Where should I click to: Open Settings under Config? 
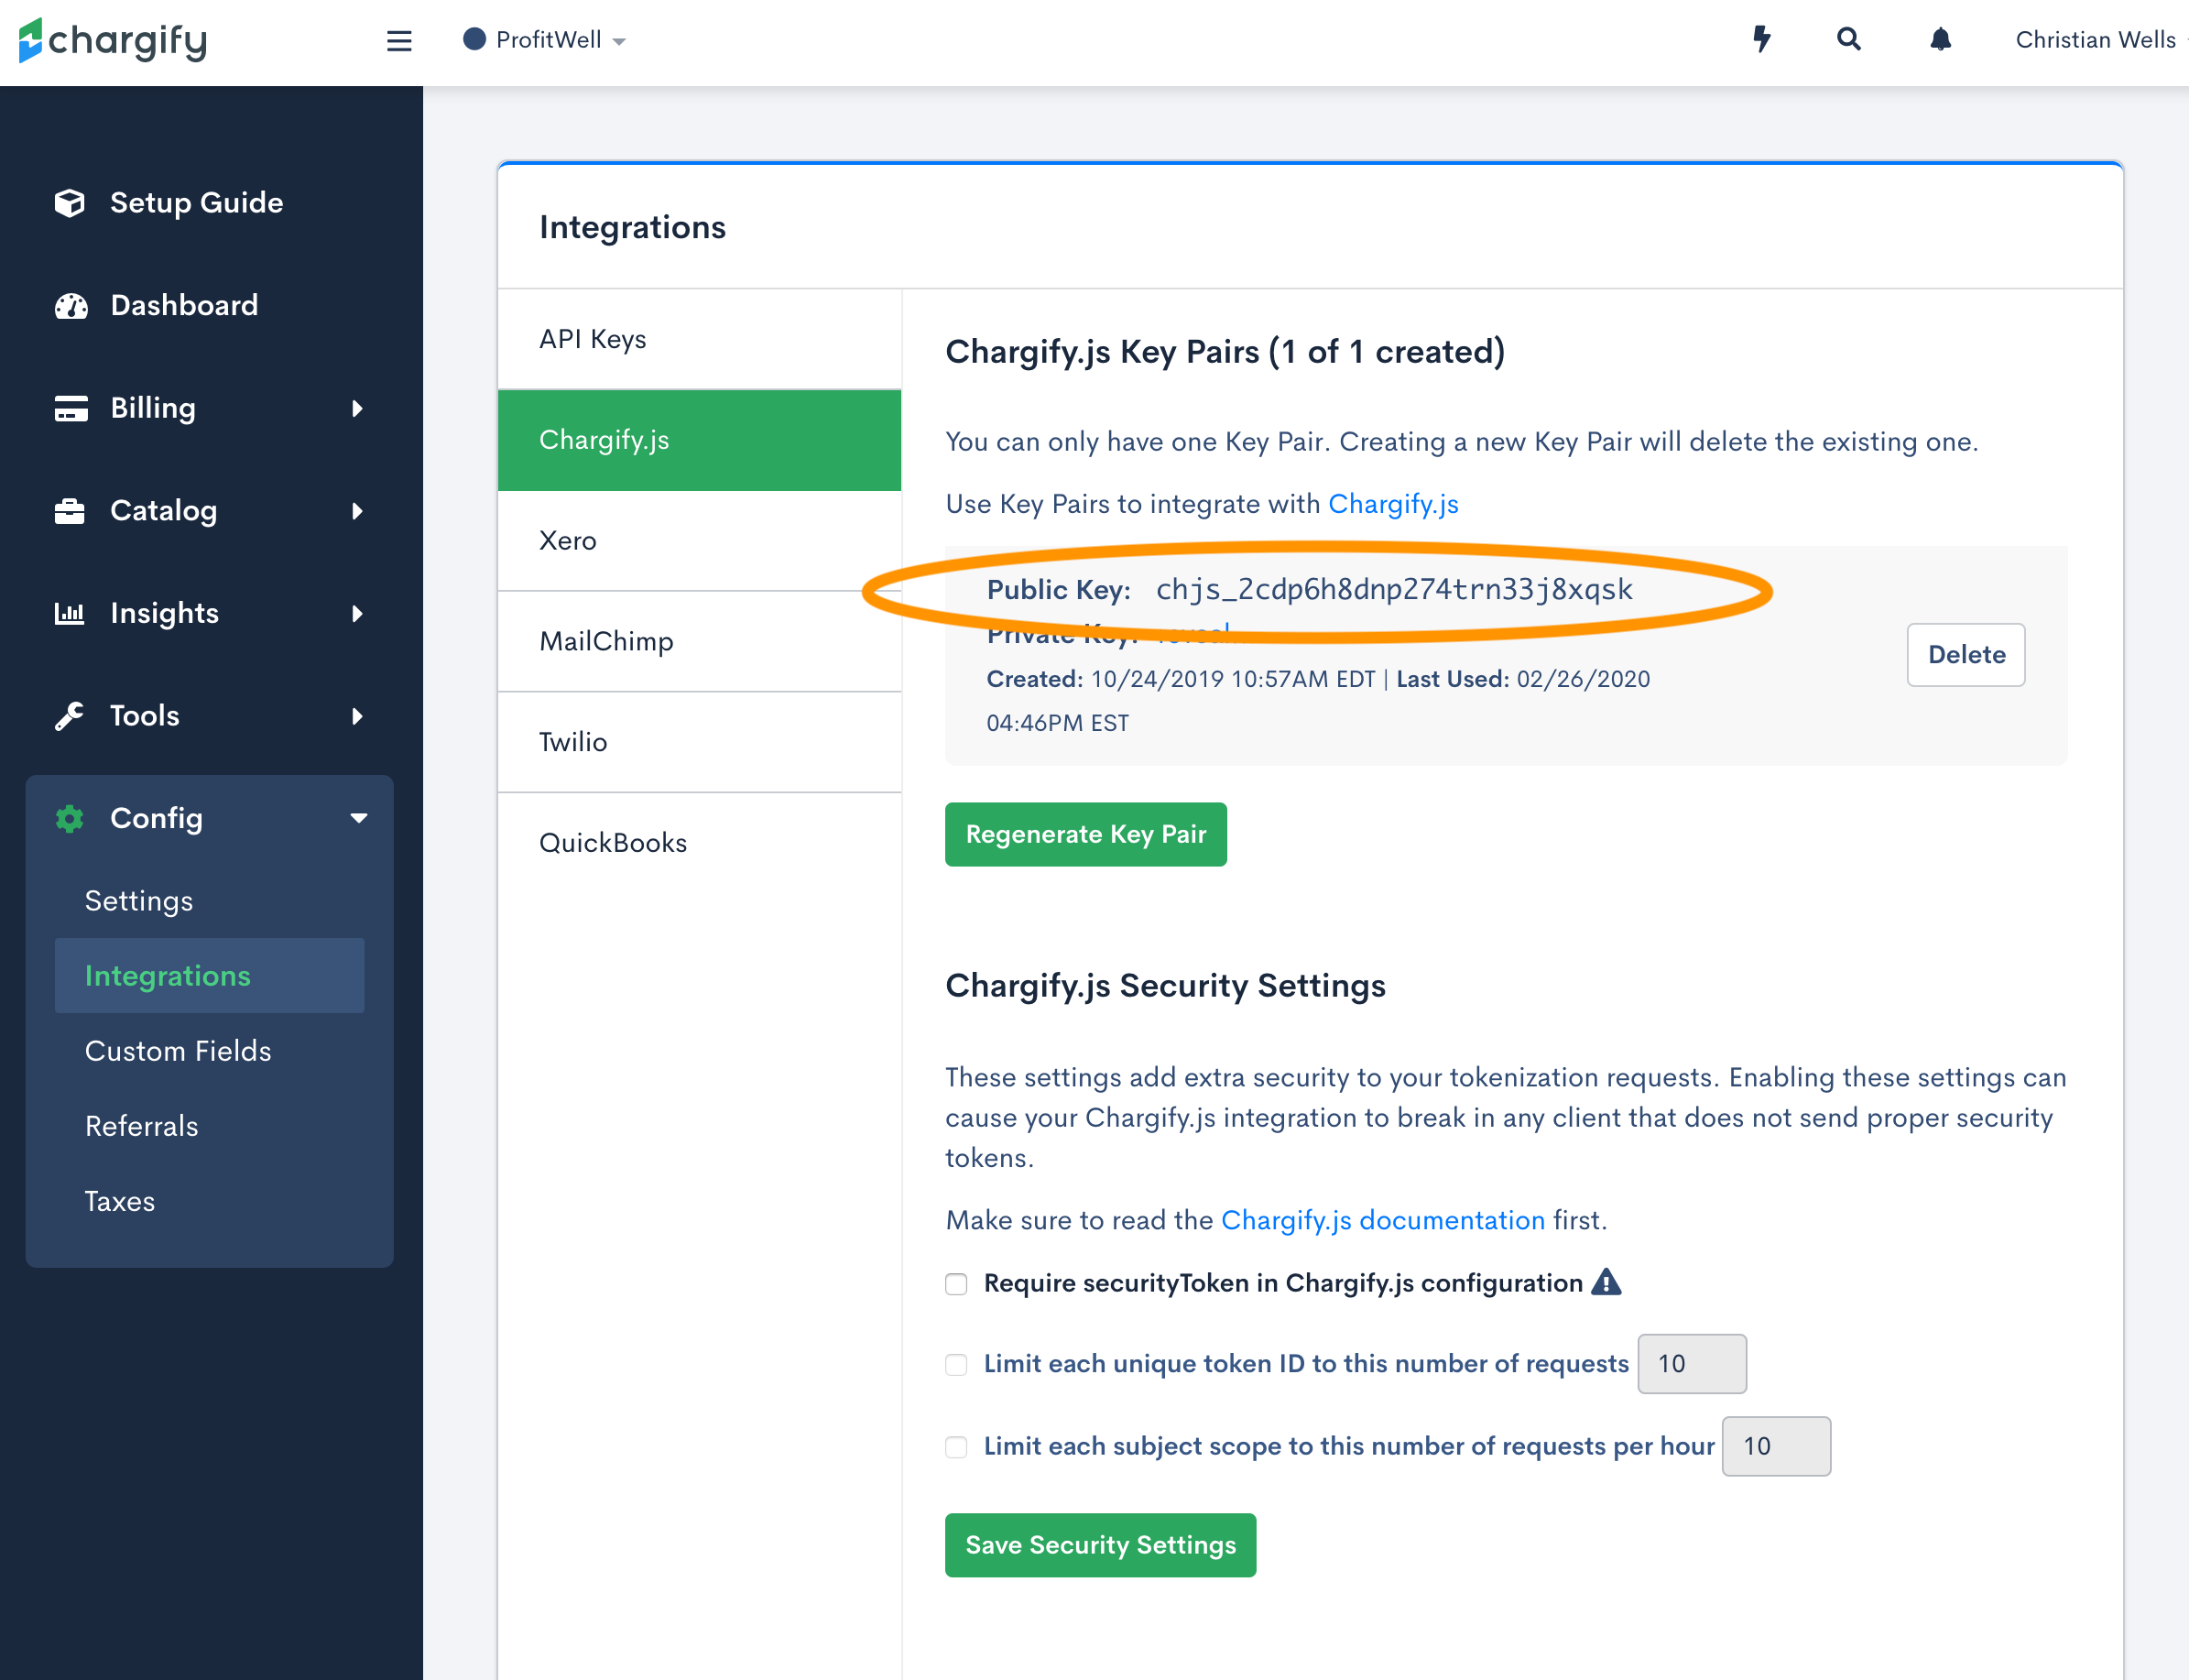point(139,901)
